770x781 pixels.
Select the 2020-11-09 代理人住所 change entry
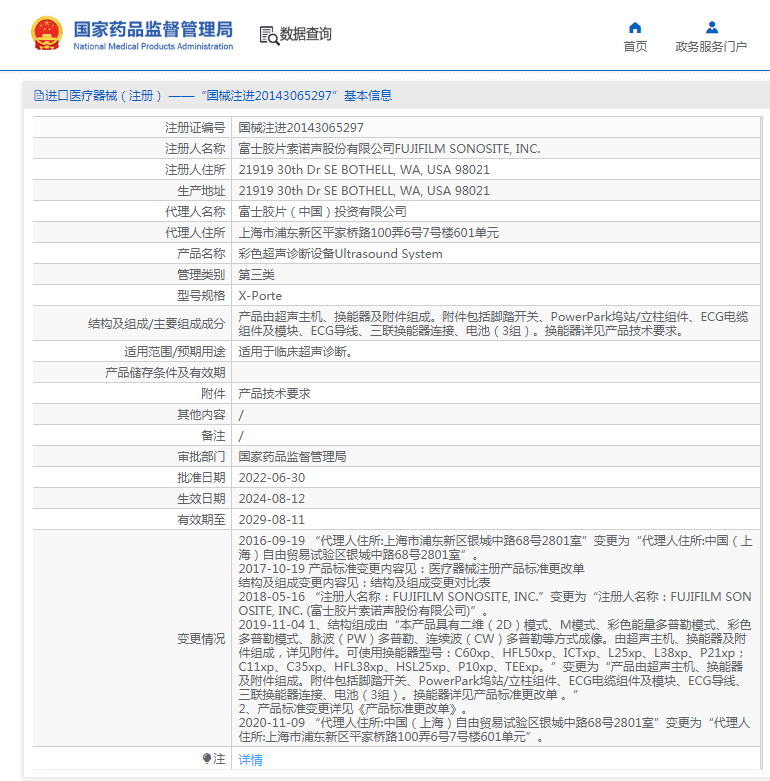pos(494,729)
